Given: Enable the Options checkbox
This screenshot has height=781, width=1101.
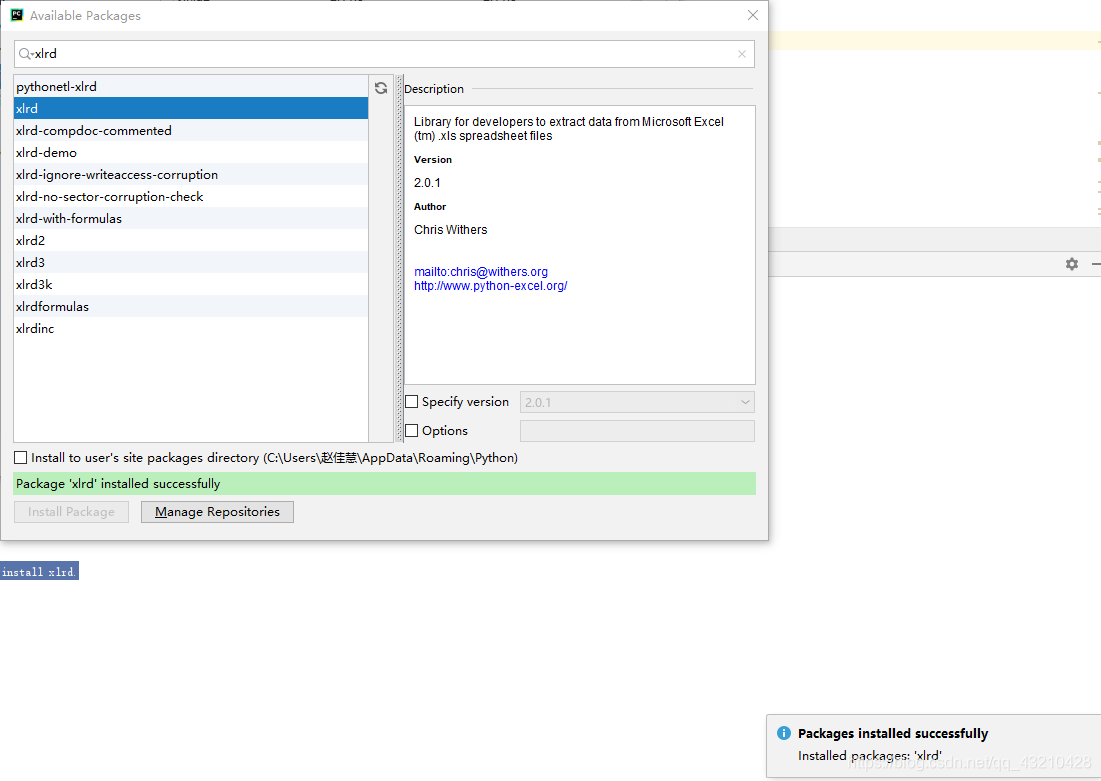Looking at the screenshot, I should click(x=411, y=430).
